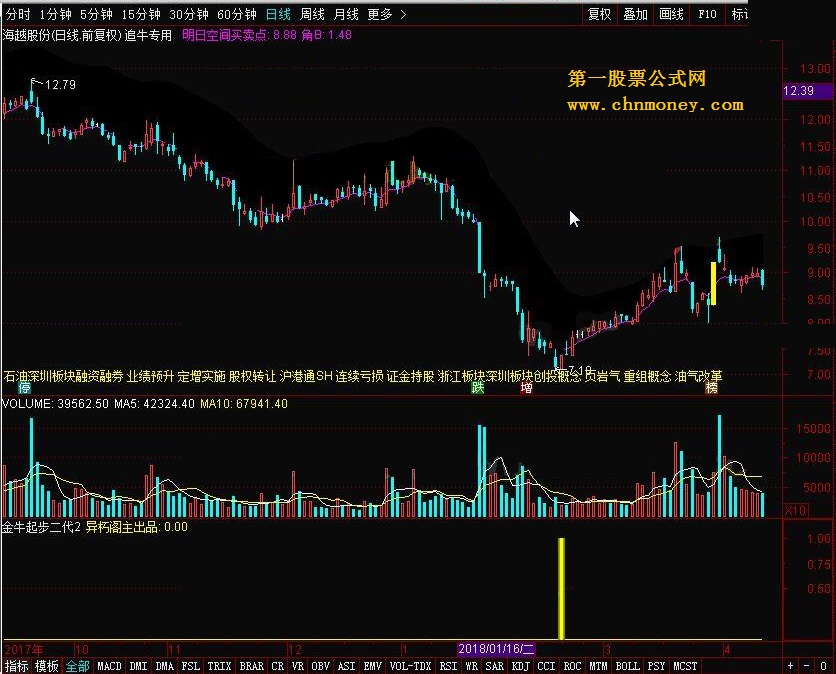Click the 业绩预升 concept tag
Image resolution: width=836 pixels, height=674 pixels.
click(x=150, y=376)
